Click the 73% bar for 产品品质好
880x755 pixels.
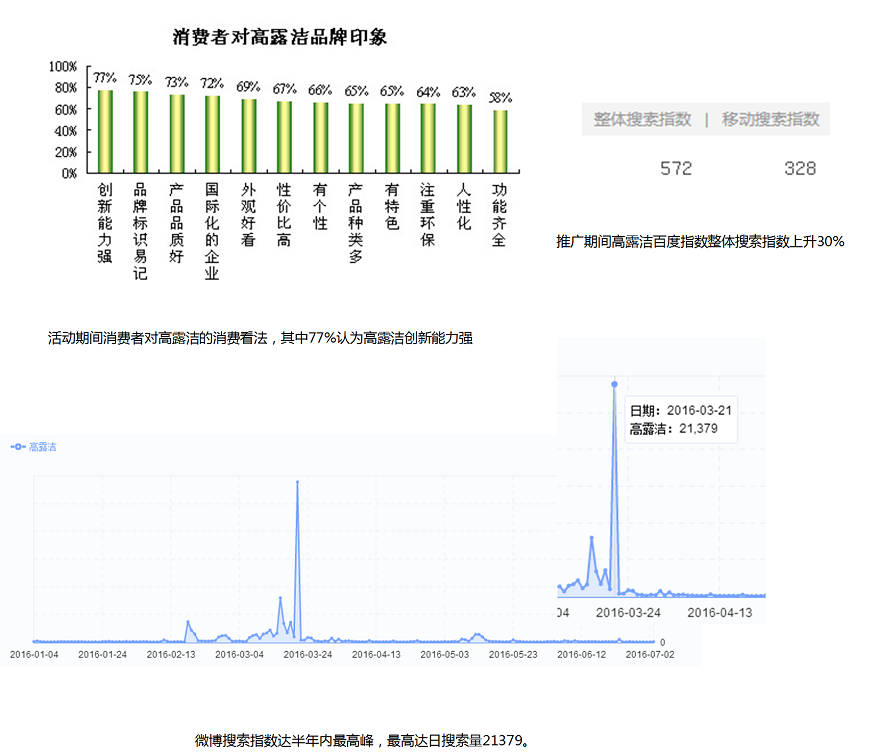coord(177,134)
